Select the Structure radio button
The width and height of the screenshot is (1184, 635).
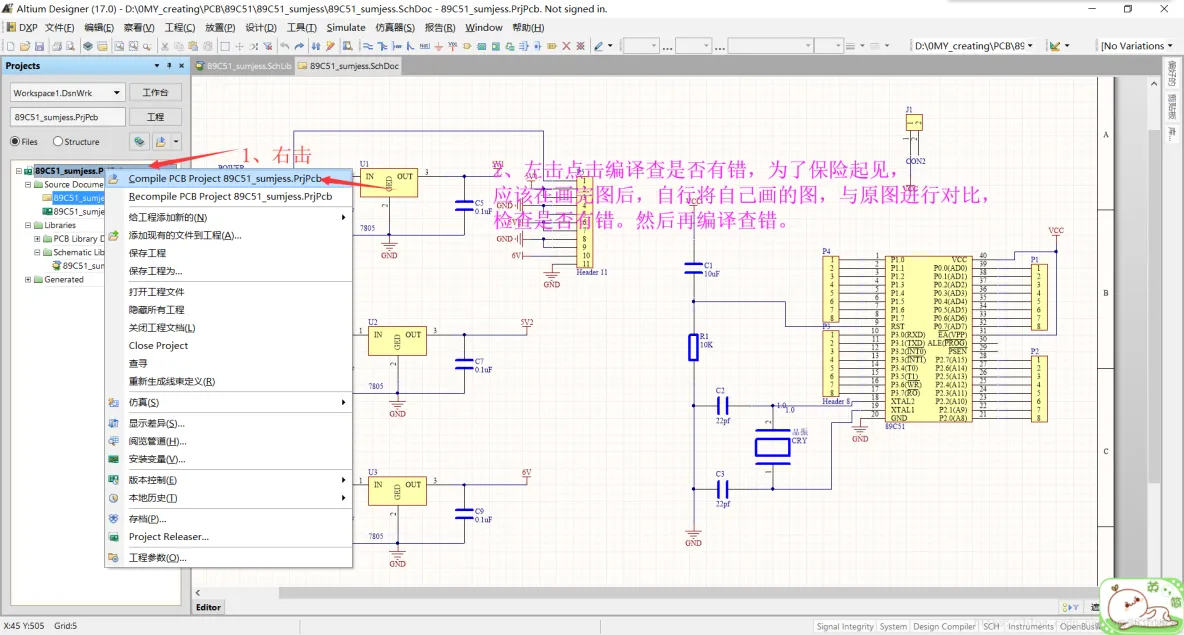click(58, 141)
